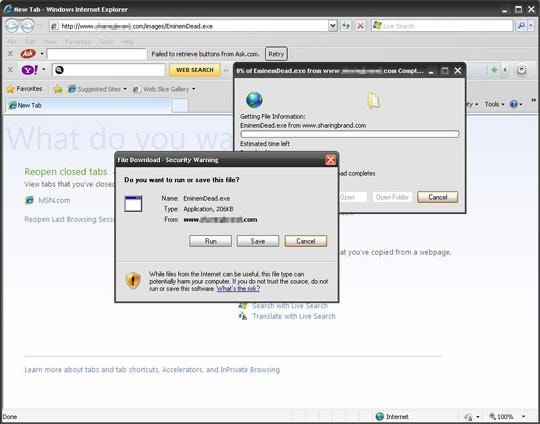Open the What's the risk? link
This screenshot has height=424, width=540.
(238, 289)
